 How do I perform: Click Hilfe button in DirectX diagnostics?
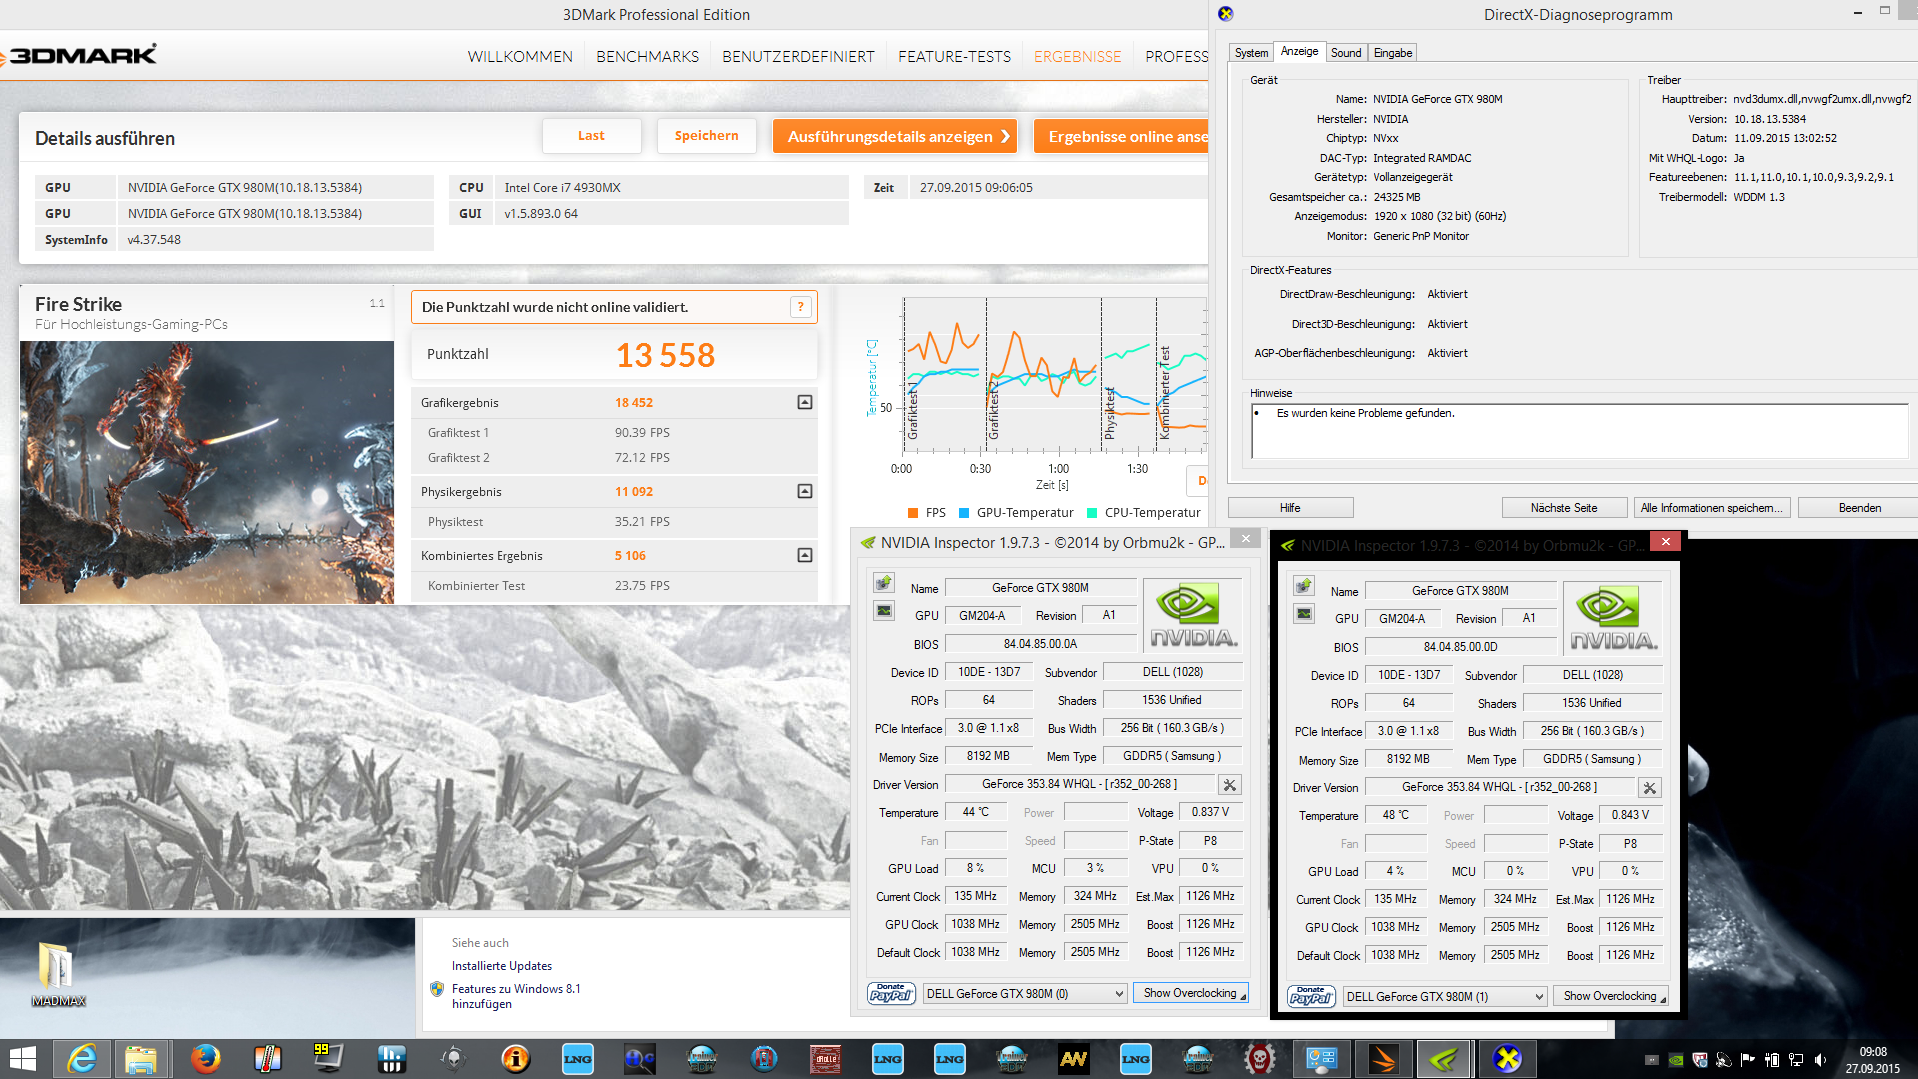click(x=1290, y=508)
